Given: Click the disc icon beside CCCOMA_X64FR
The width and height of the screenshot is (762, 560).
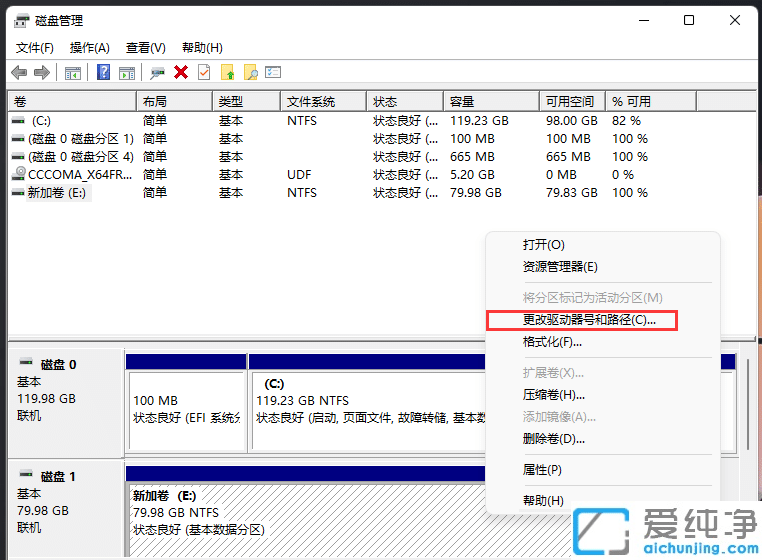Looking at the screenshot, I should click(19, 174).
